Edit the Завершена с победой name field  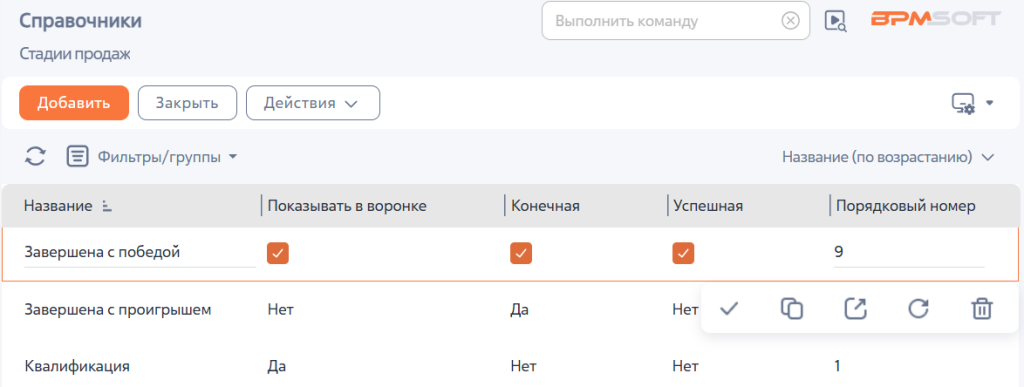[x=140, y=253]
